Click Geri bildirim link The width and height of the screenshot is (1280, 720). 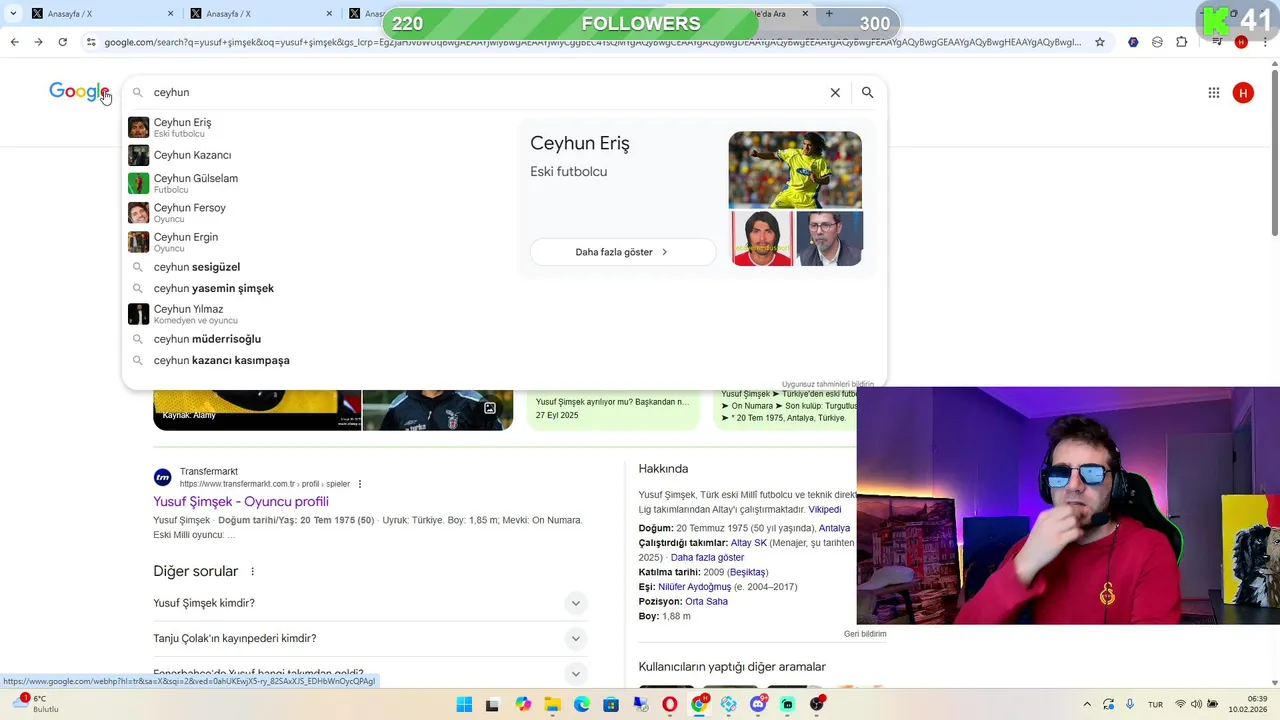click(x=865, y=634)
